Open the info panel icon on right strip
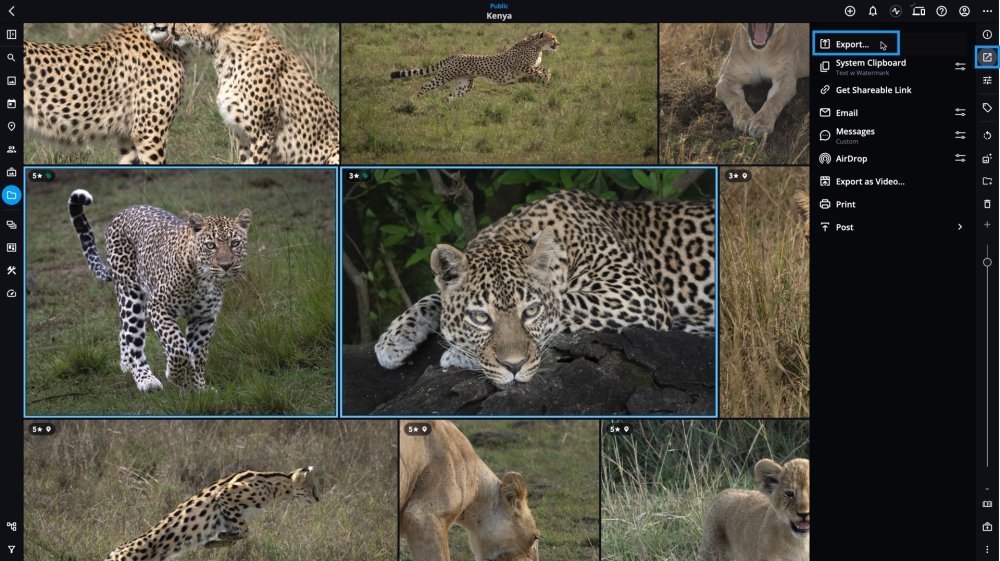1000x561 pixels. (987, 34)
